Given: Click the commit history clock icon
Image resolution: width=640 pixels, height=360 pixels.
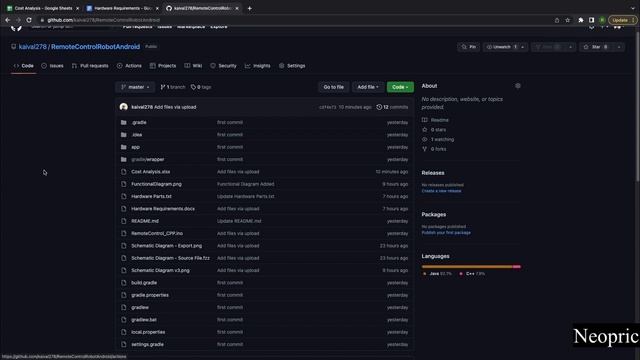Looking at the screenshot, I should click(x=379, y=107).
